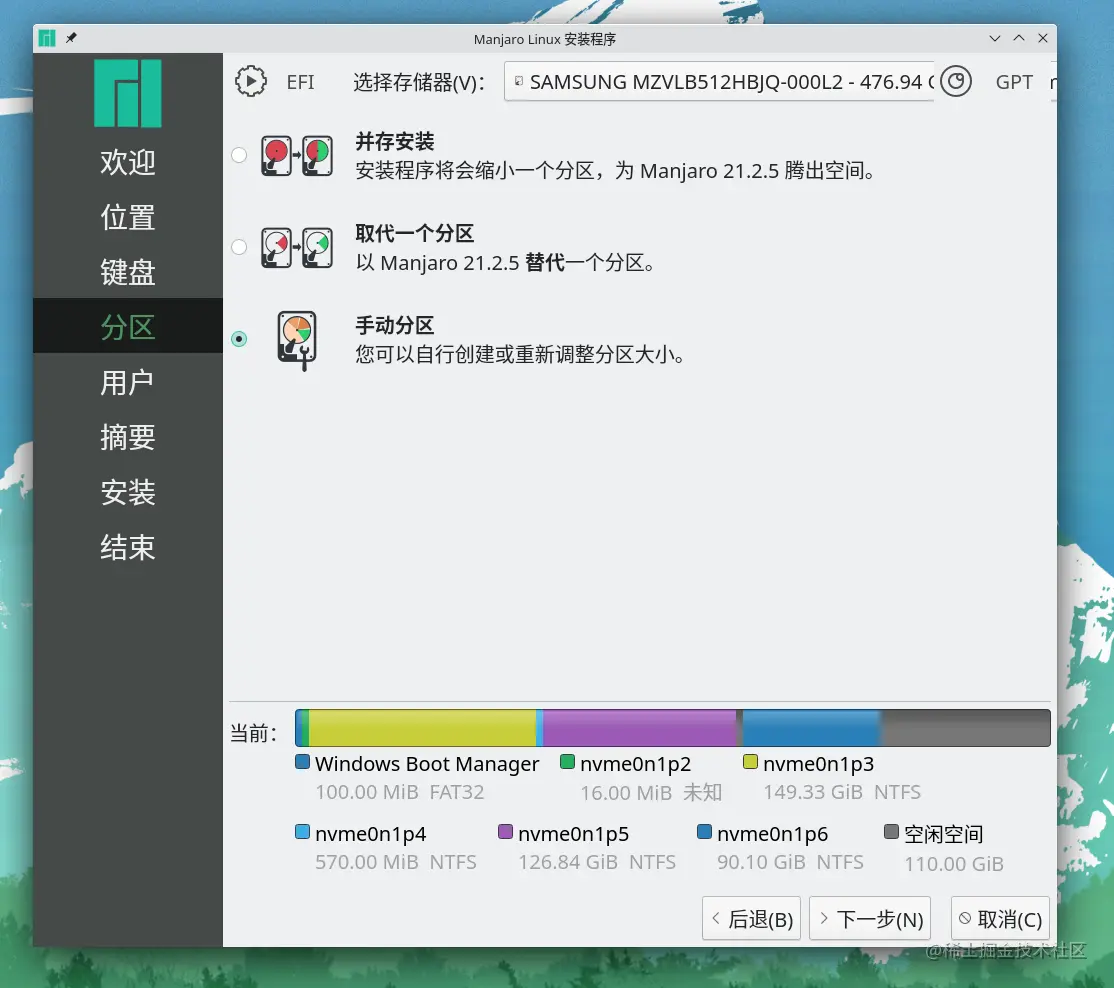Click the purple nvme0n1p5 legend swatch
Viewport: 1114px width, 988px height.
[506, 832]
